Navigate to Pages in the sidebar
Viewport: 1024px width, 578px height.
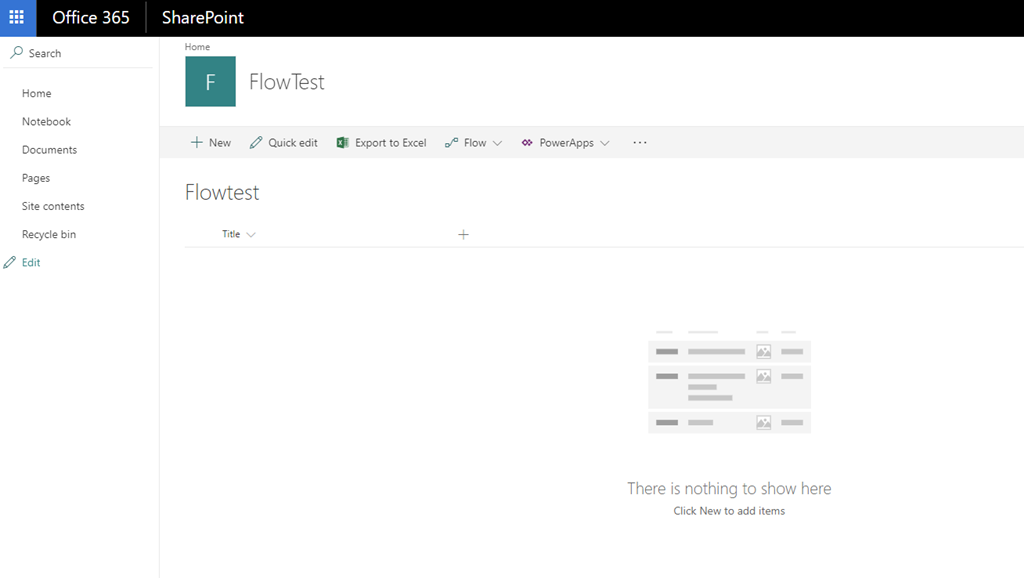(36, 178)
